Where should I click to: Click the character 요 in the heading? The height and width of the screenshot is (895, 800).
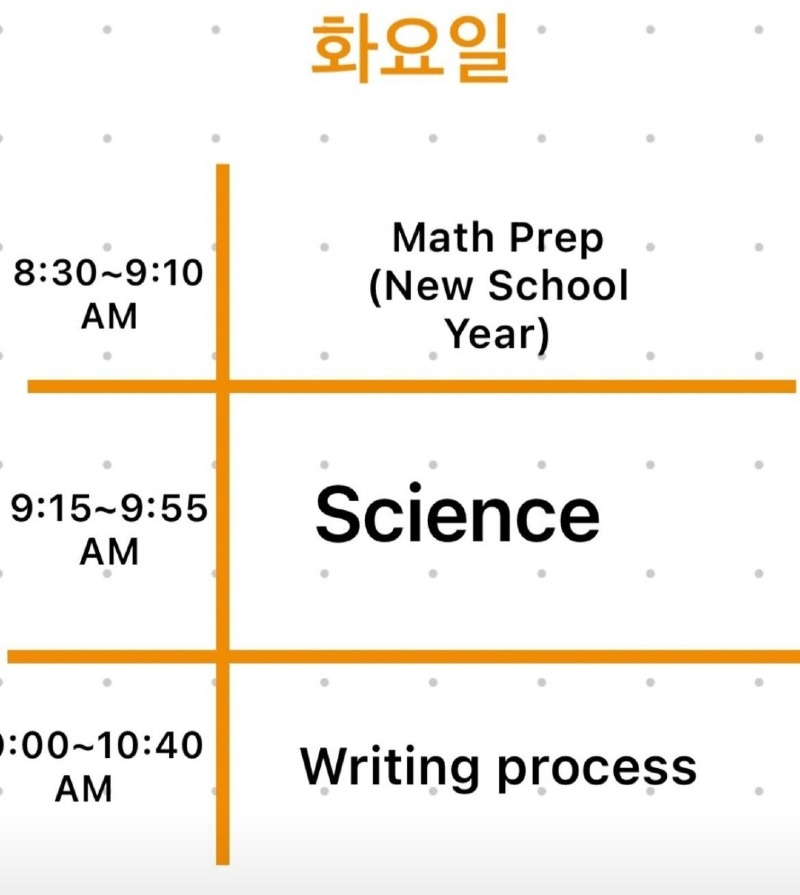(x=410, y=46)
